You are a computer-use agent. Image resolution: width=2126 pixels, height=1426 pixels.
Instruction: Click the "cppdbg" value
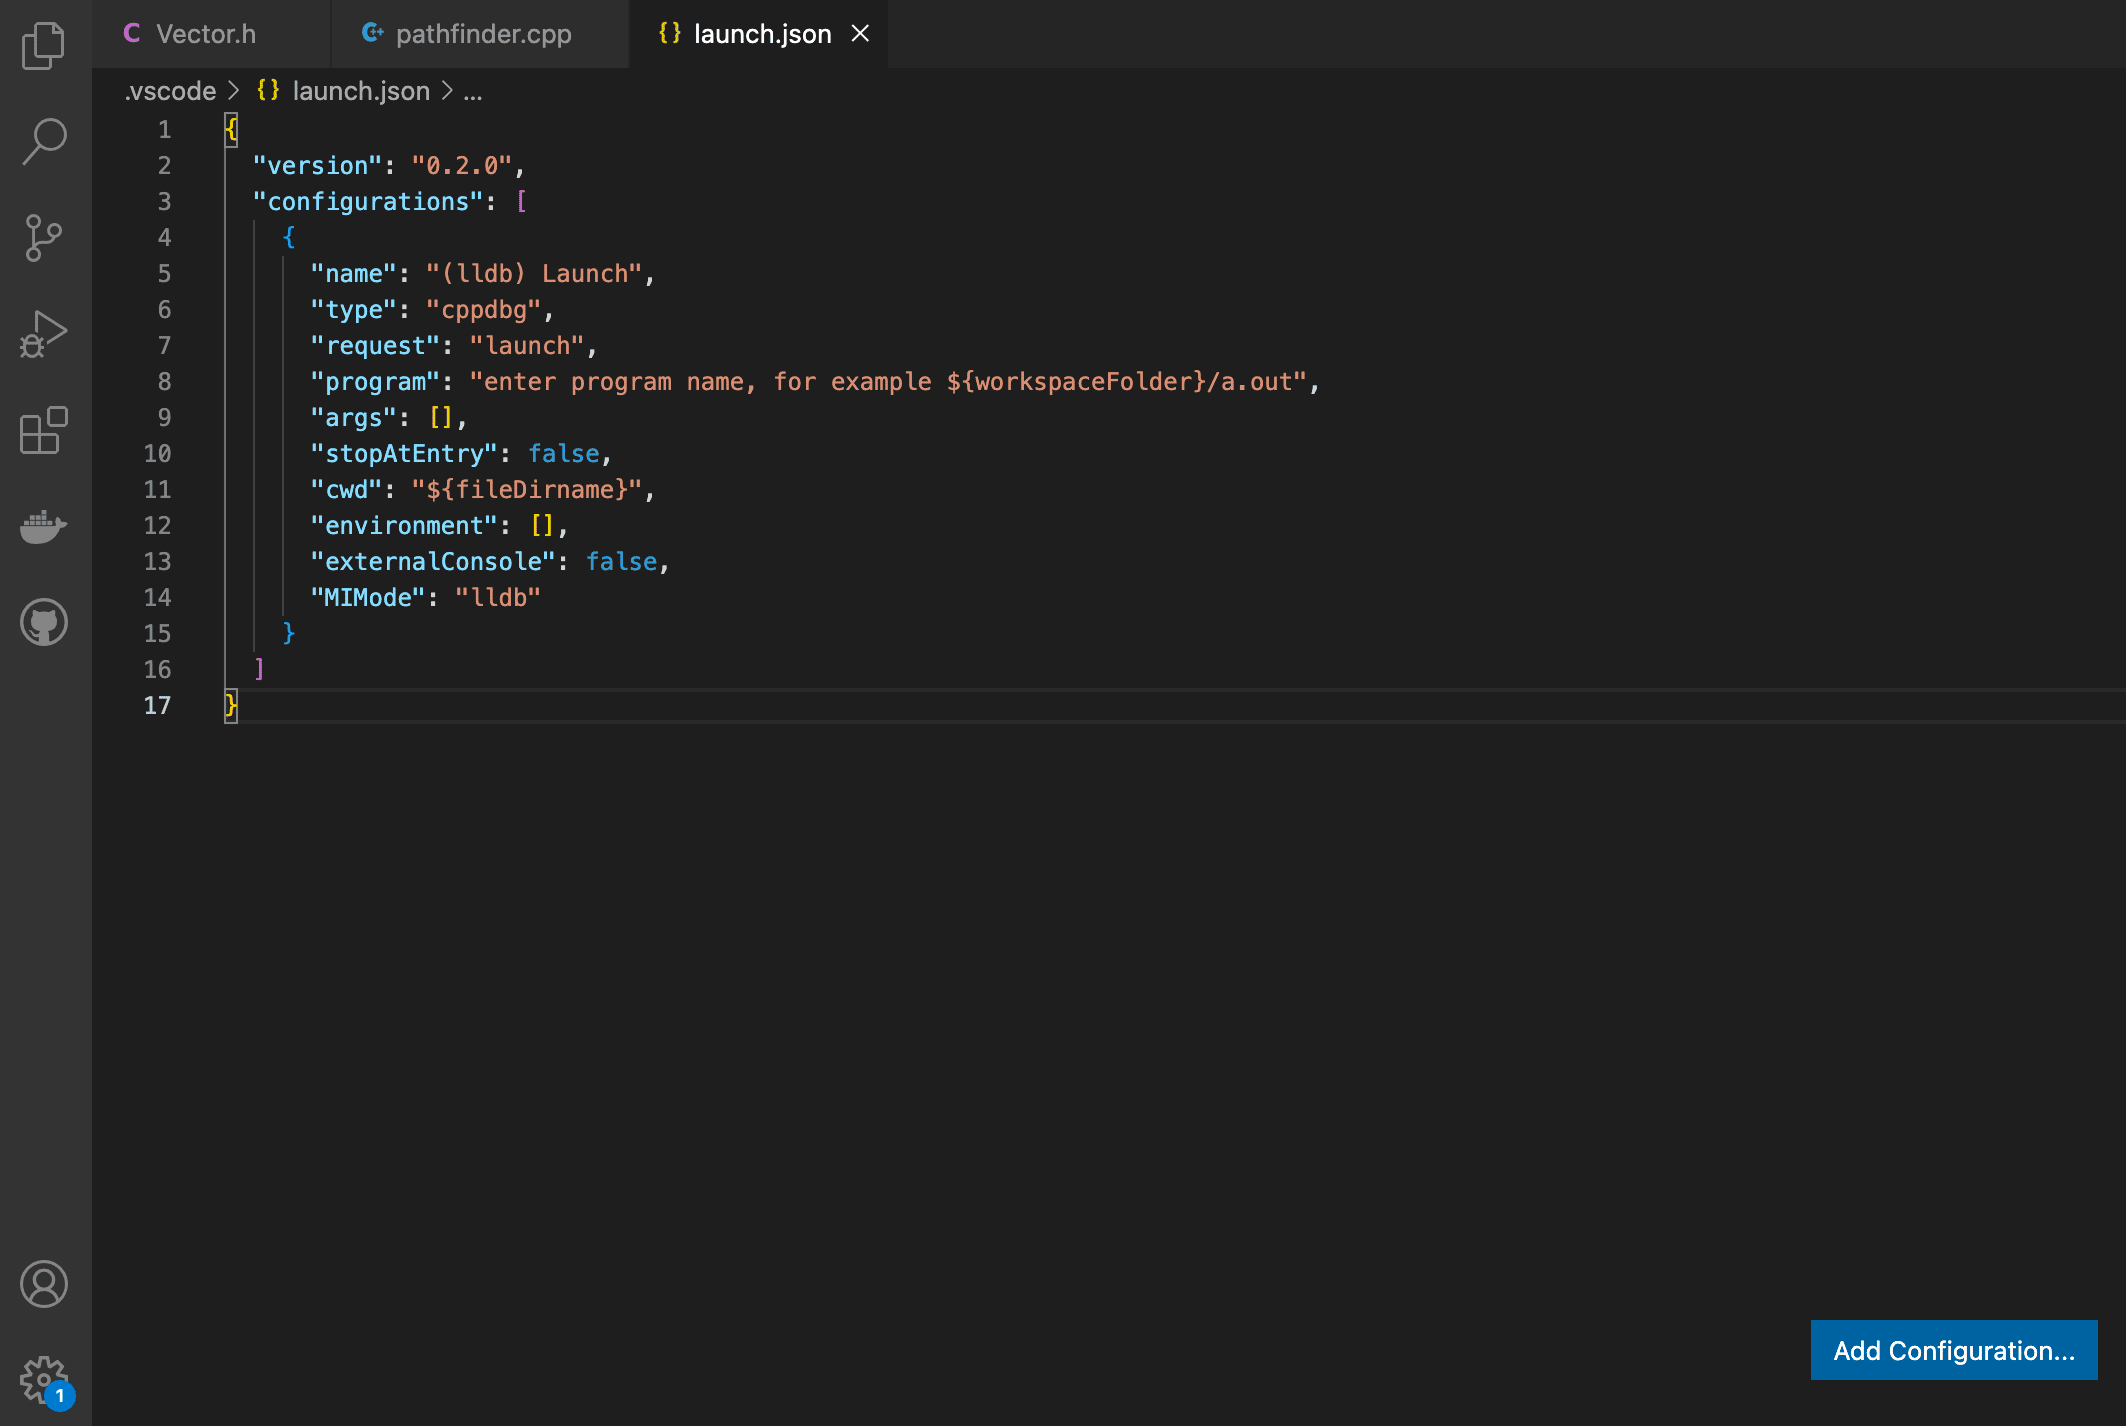pos(485,310)
